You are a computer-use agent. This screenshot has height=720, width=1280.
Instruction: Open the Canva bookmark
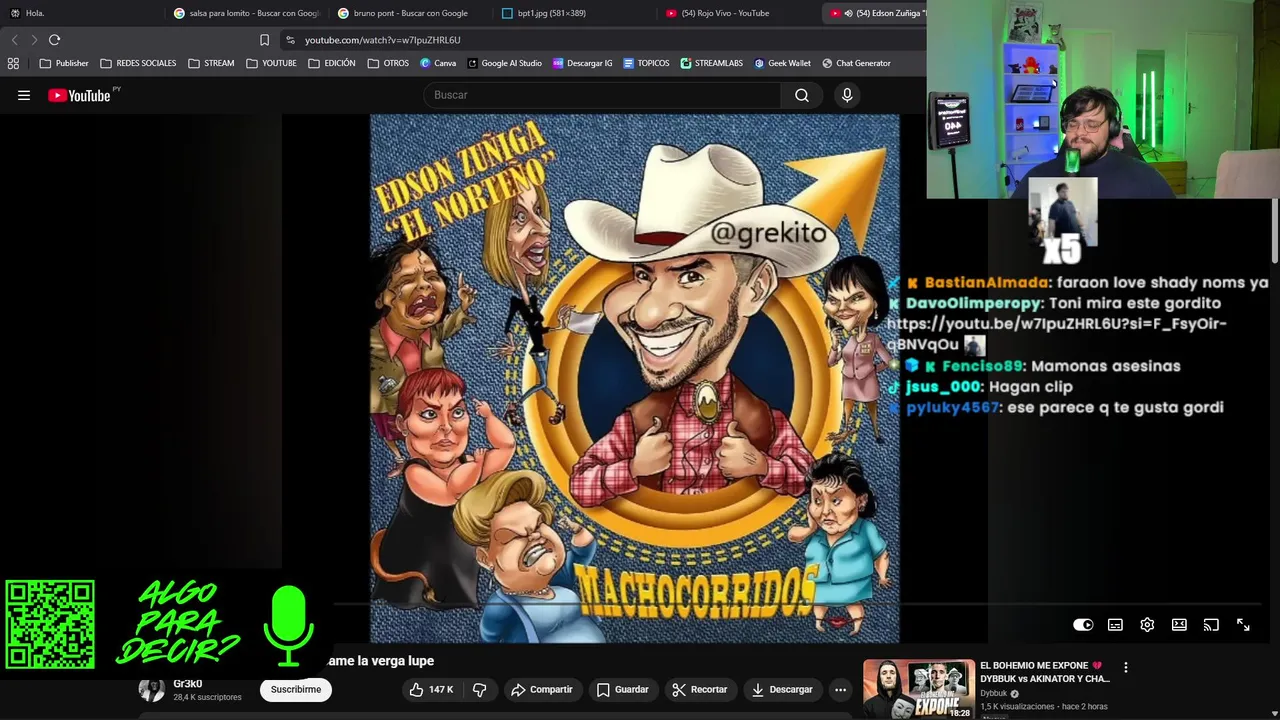click(438, 63)
